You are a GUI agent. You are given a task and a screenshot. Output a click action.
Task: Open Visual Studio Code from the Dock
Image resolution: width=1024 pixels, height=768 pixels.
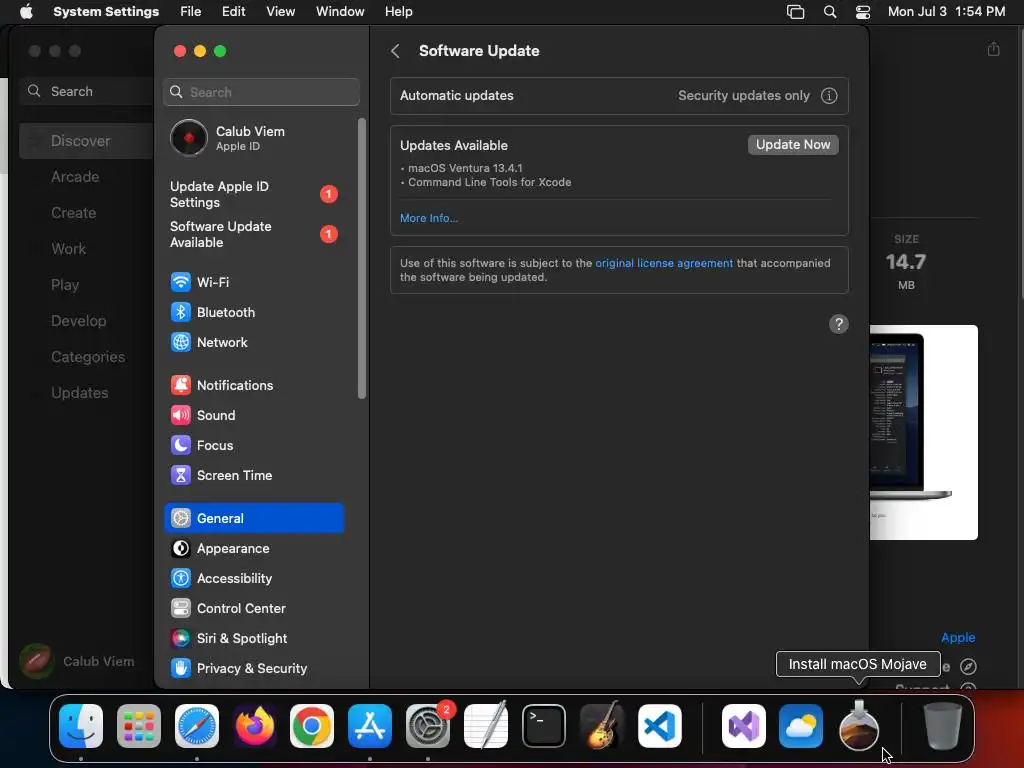[660, 726]
